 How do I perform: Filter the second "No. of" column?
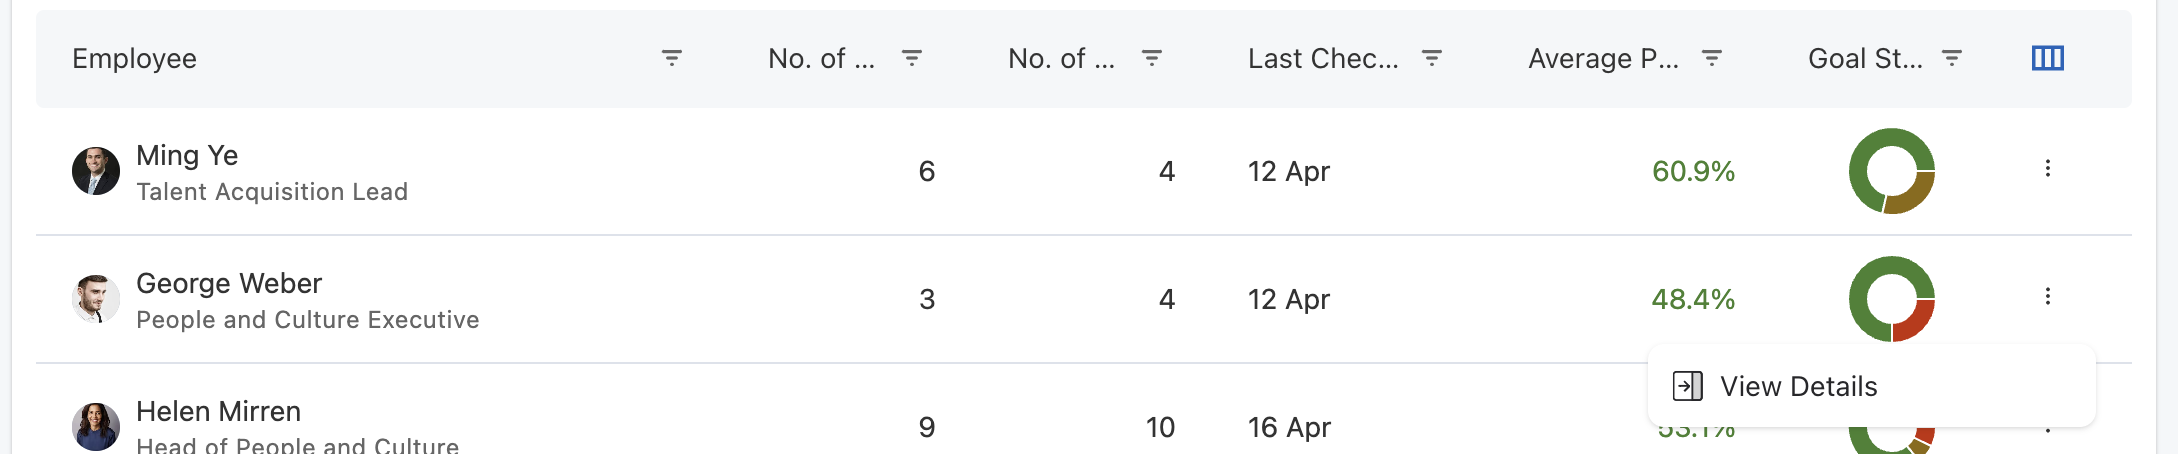click(1152, 59)
